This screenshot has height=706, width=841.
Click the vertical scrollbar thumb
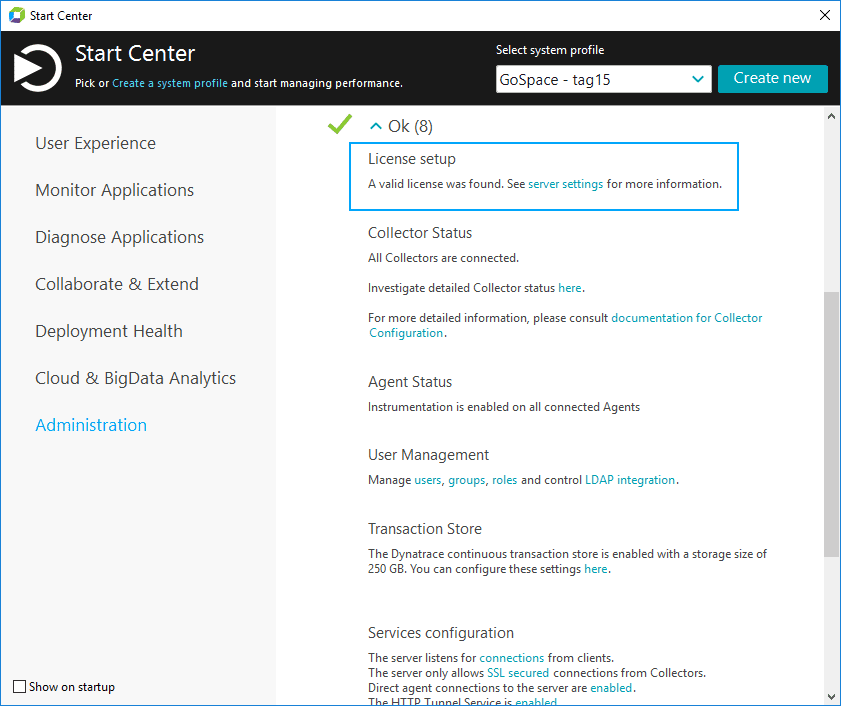831,425
